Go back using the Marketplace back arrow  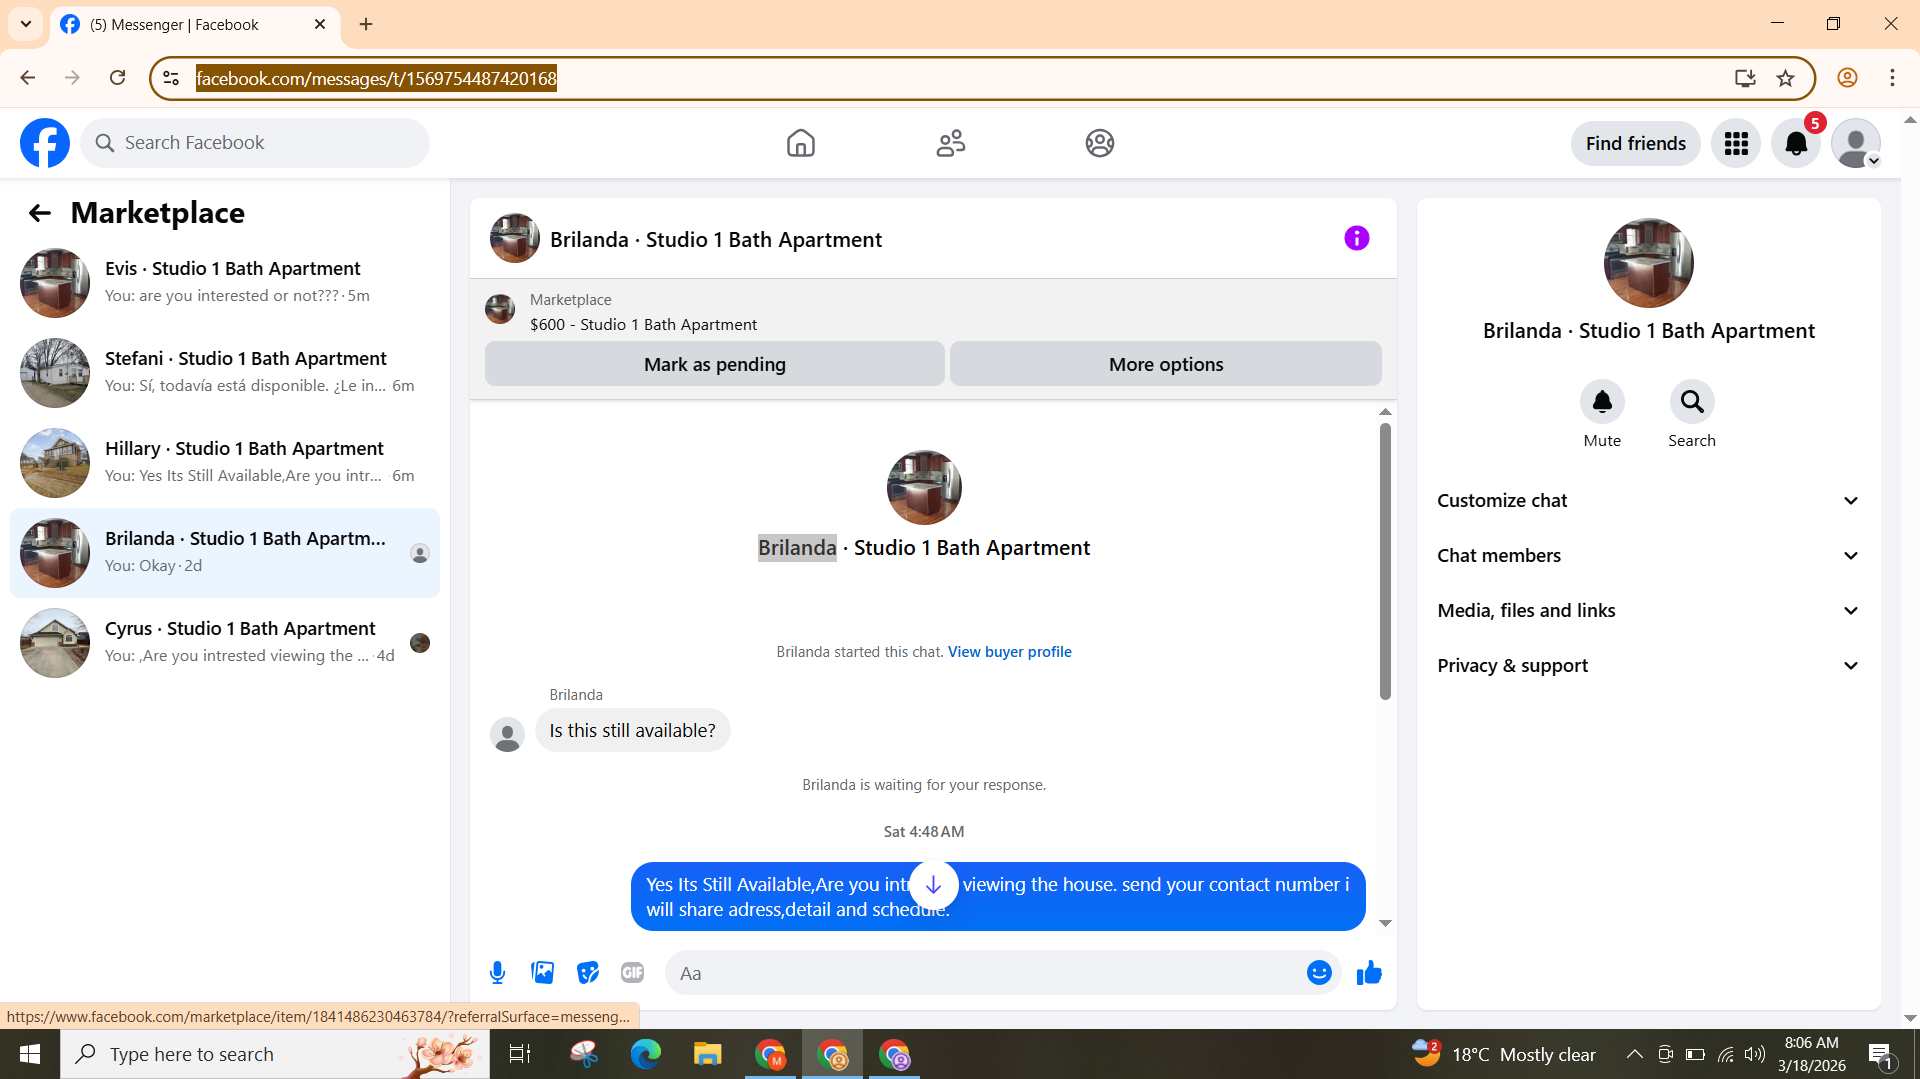pos(39,213)
